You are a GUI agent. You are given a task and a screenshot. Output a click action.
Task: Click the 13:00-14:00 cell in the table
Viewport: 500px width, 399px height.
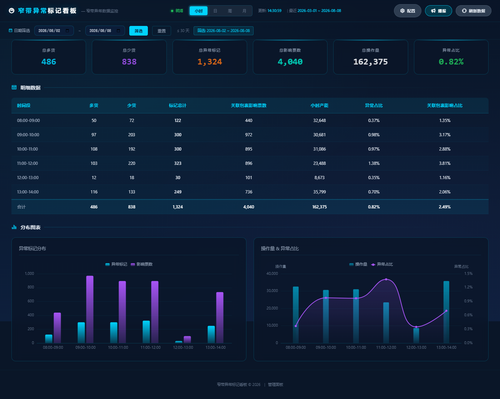(28, 192)
